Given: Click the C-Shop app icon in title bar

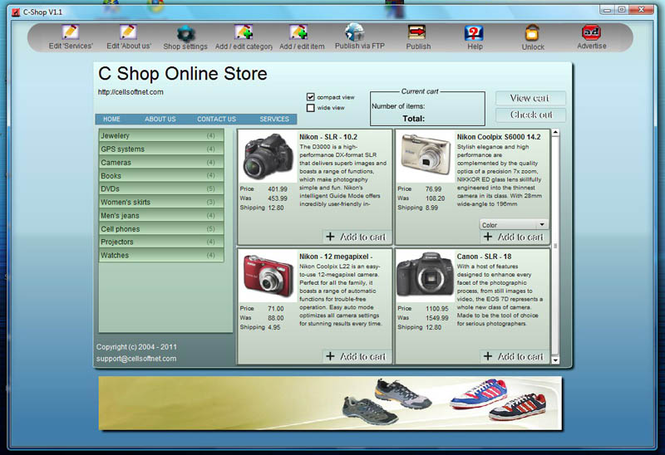Looking at the screenshot, I should coord(16,12).
